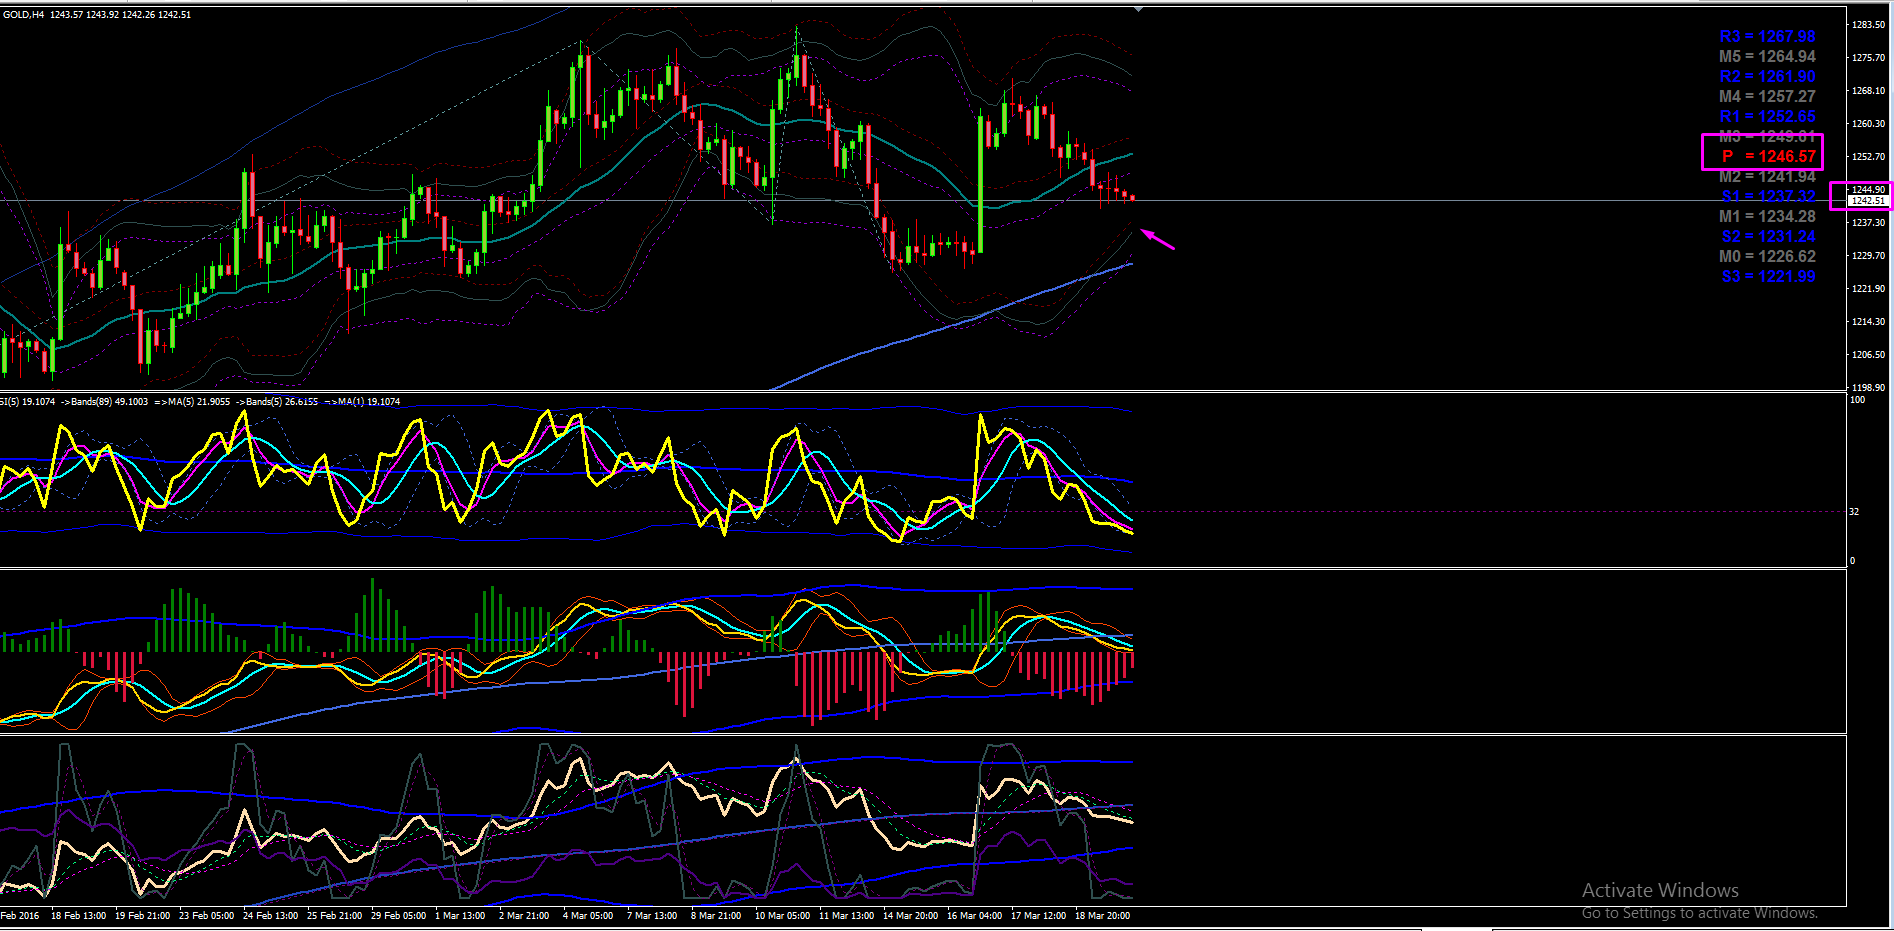The height and width of the screenshot is (931, 1894).
Task: Click the 16 Mar 04:00 time label
Action: [x=974, y=916]
